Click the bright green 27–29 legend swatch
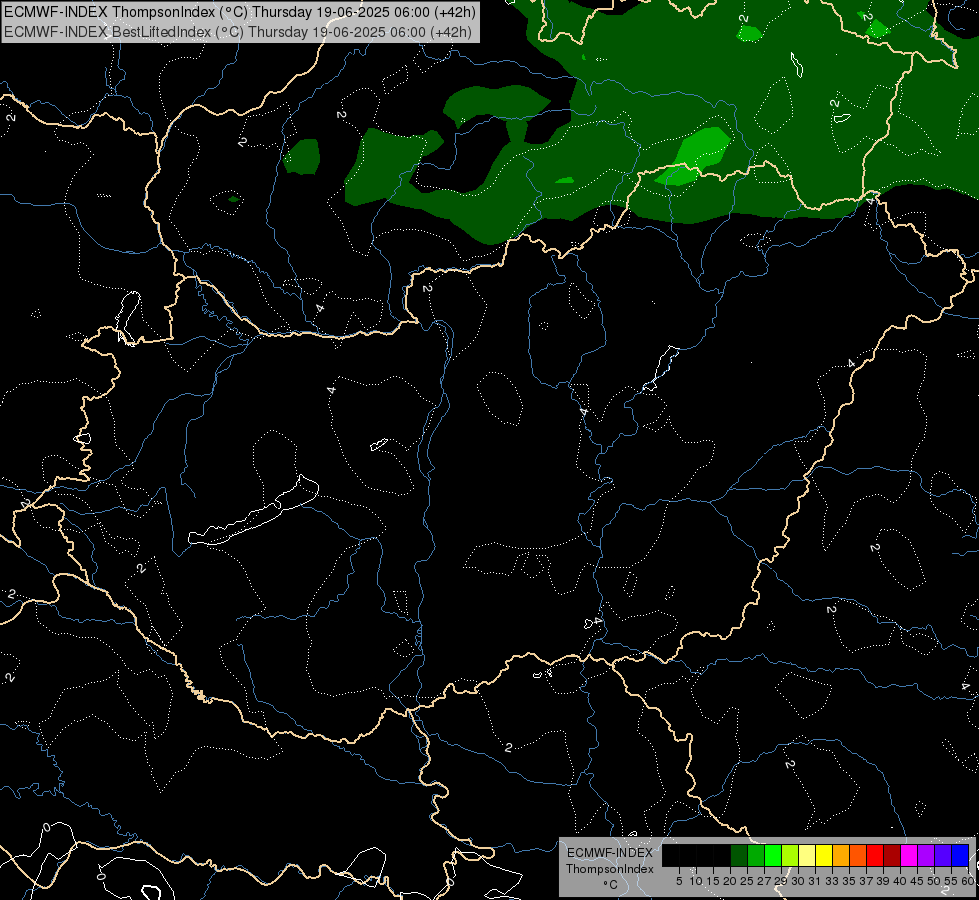The width and height of the screenshot is (979, 900). pos(773,855)
